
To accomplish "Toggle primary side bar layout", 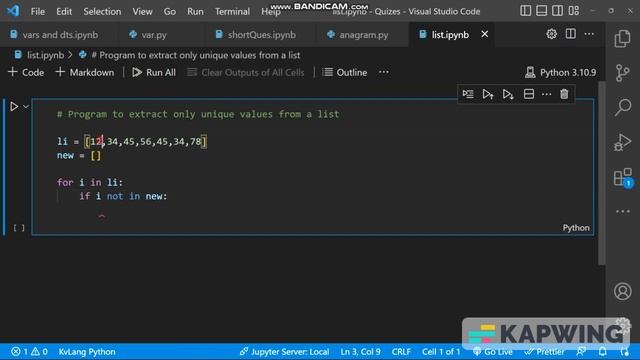I will click(x=526, y=11).
